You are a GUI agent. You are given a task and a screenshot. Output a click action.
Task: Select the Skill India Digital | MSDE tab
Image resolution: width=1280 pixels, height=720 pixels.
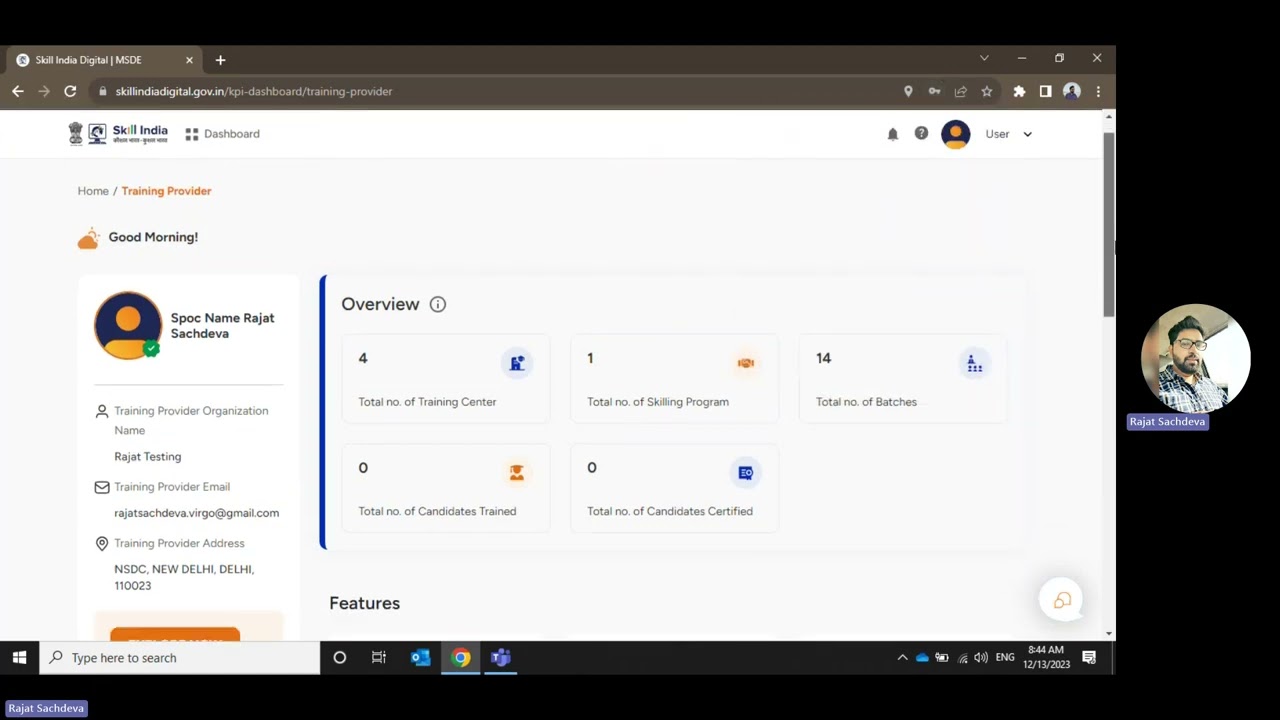click(x=104, y=60)
